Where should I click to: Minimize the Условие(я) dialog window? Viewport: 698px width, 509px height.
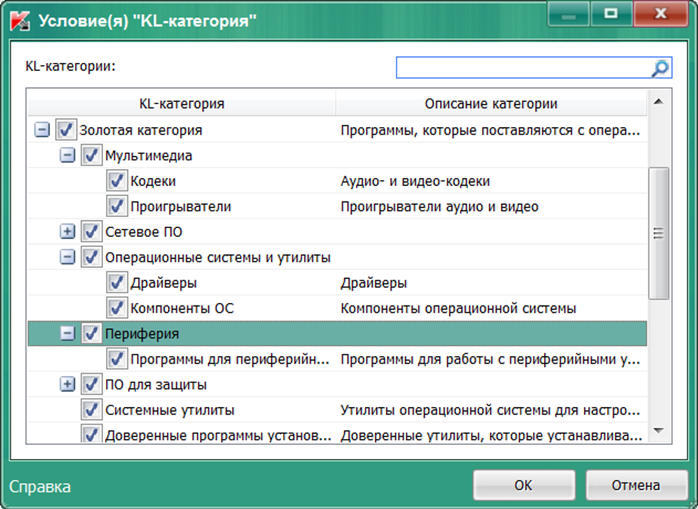tap(569, 14)
